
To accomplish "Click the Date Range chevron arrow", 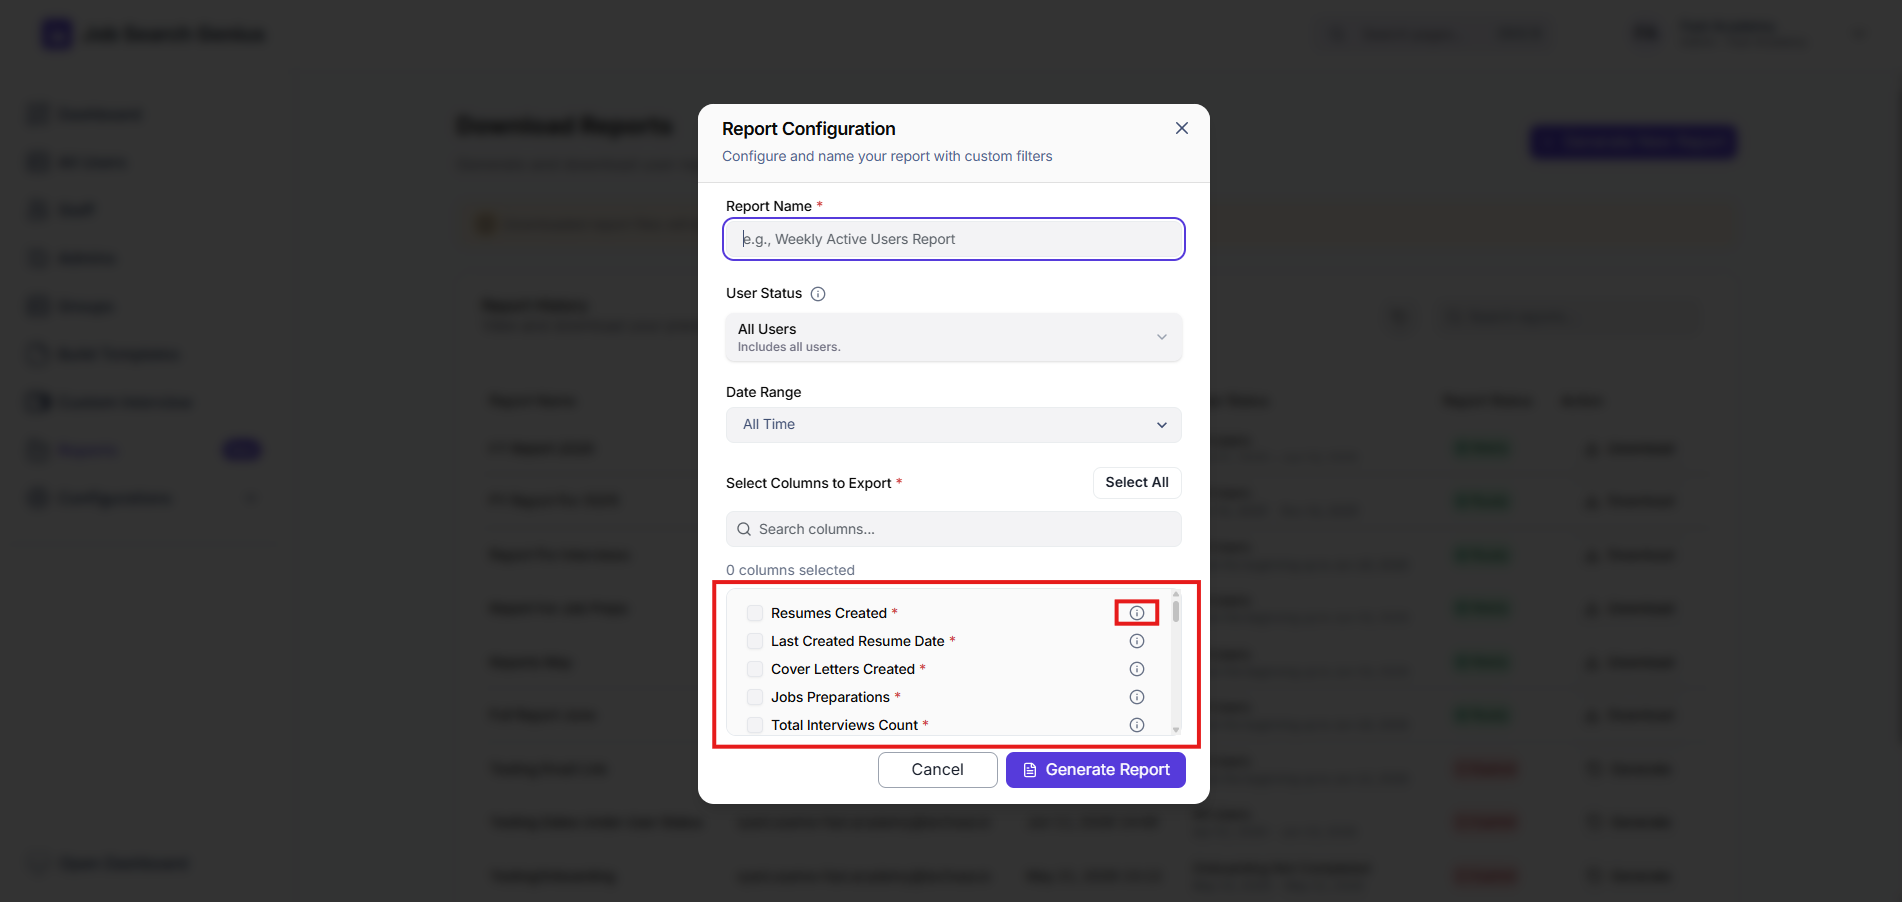I will coord(1162,425).
